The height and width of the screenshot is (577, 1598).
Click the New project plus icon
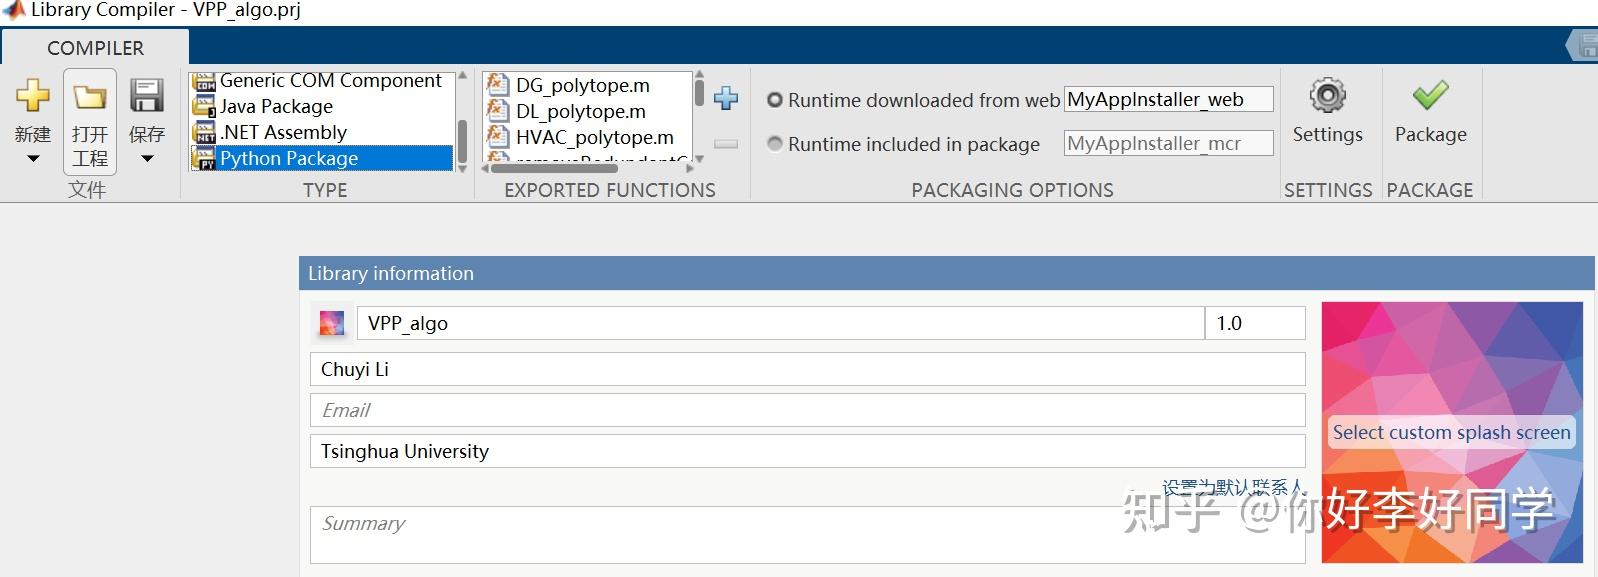coord(33,97)
